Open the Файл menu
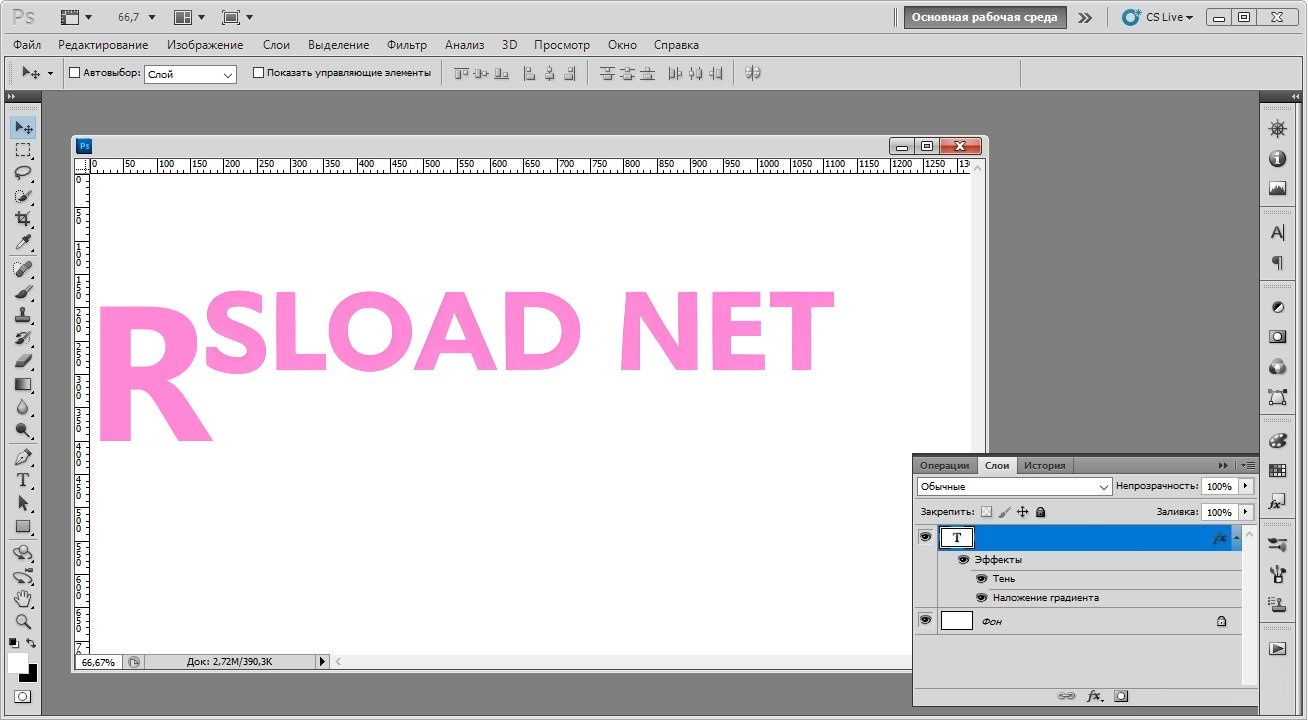The image size is (1308, 720). click(27, 45)
